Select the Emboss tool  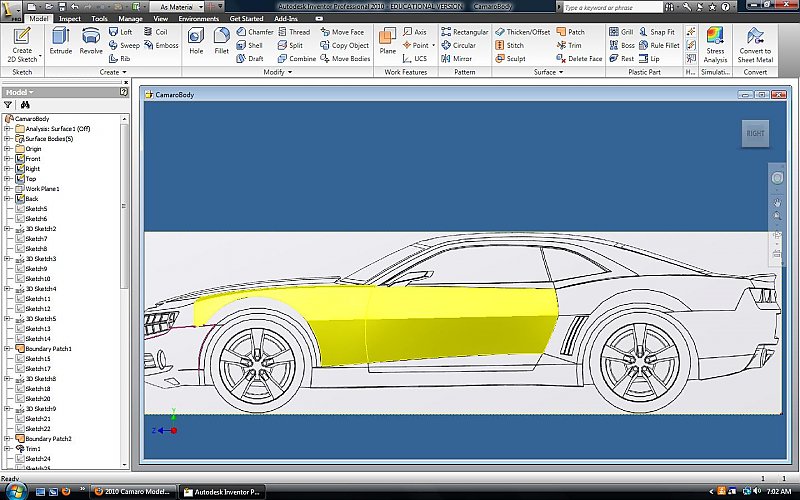click(x=161, y=45)
